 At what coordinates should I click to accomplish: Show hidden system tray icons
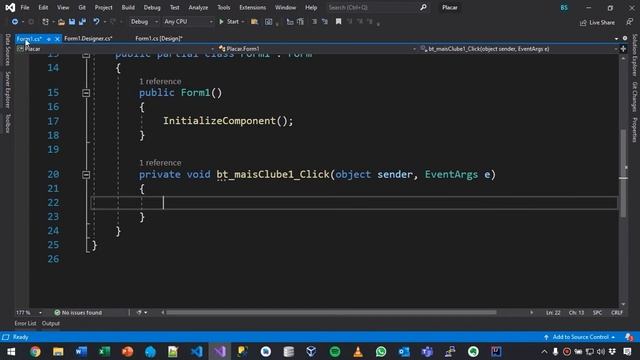coord(544,351)
